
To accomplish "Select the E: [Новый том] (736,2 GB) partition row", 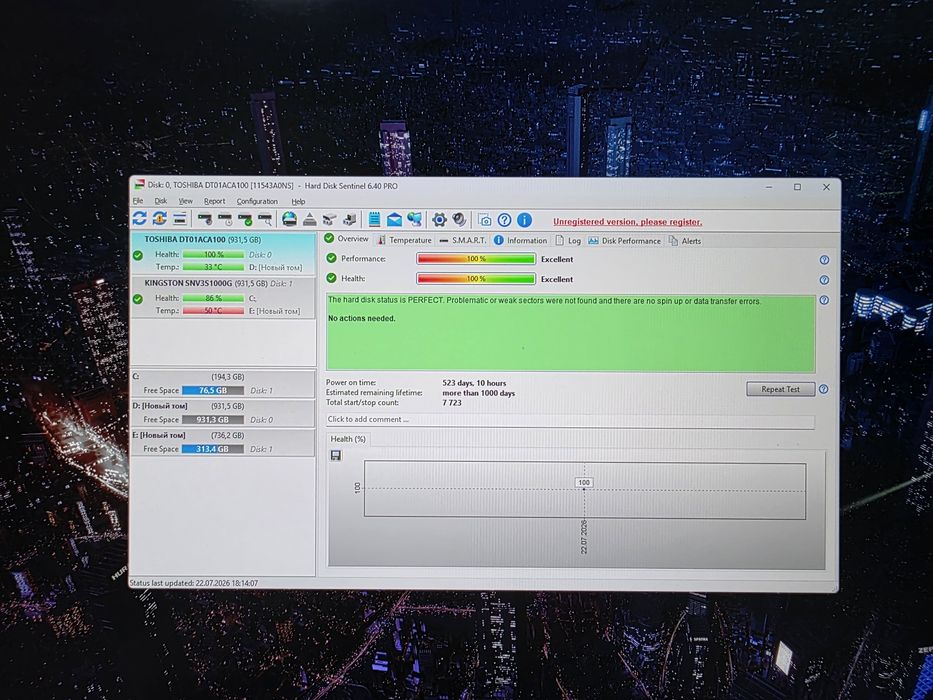I will (x=223, y=442).
